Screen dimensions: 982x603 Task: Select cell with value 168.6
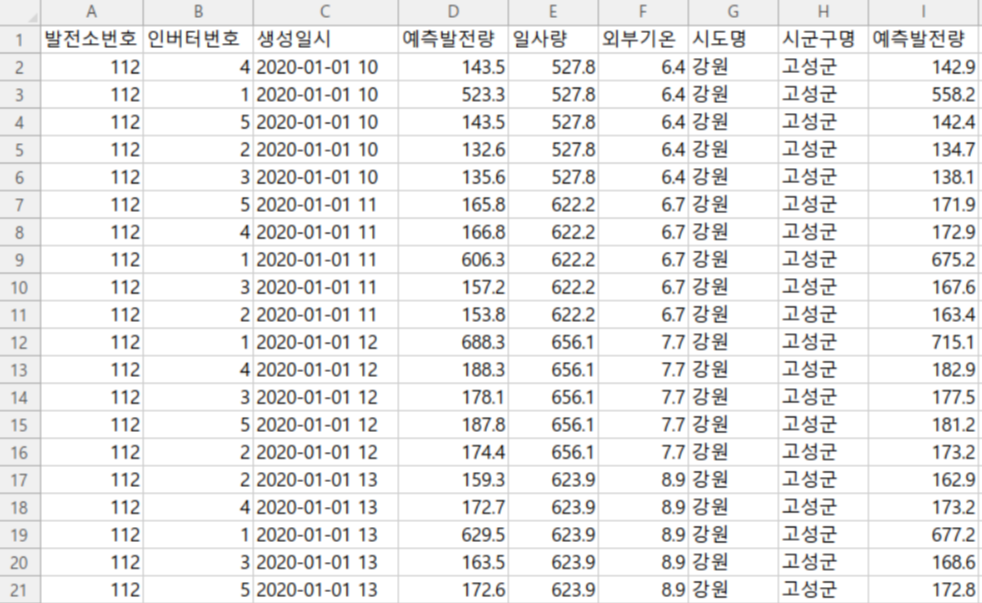925,563
